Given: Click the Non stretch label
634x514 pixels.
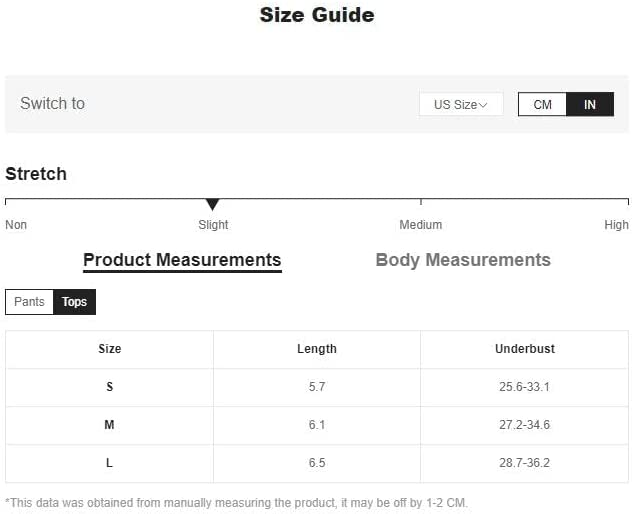Looking at the screenshot, I should coord(16,224).
